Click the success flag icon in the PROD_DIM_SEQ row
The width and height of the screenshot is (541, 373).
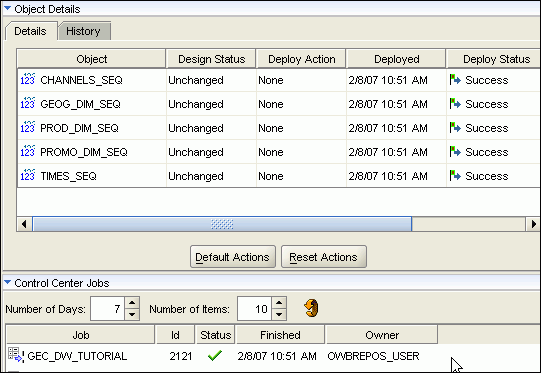coord(455,128)
